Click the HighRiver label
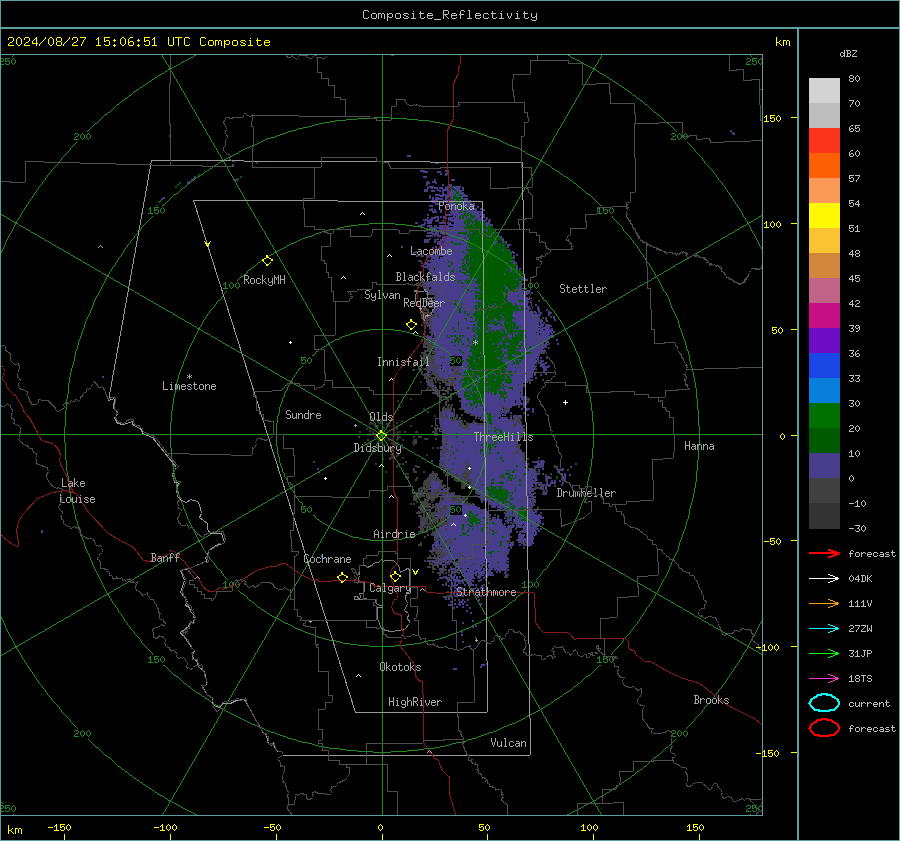This screenshot has width=900, height=841. tap(415, 702)
